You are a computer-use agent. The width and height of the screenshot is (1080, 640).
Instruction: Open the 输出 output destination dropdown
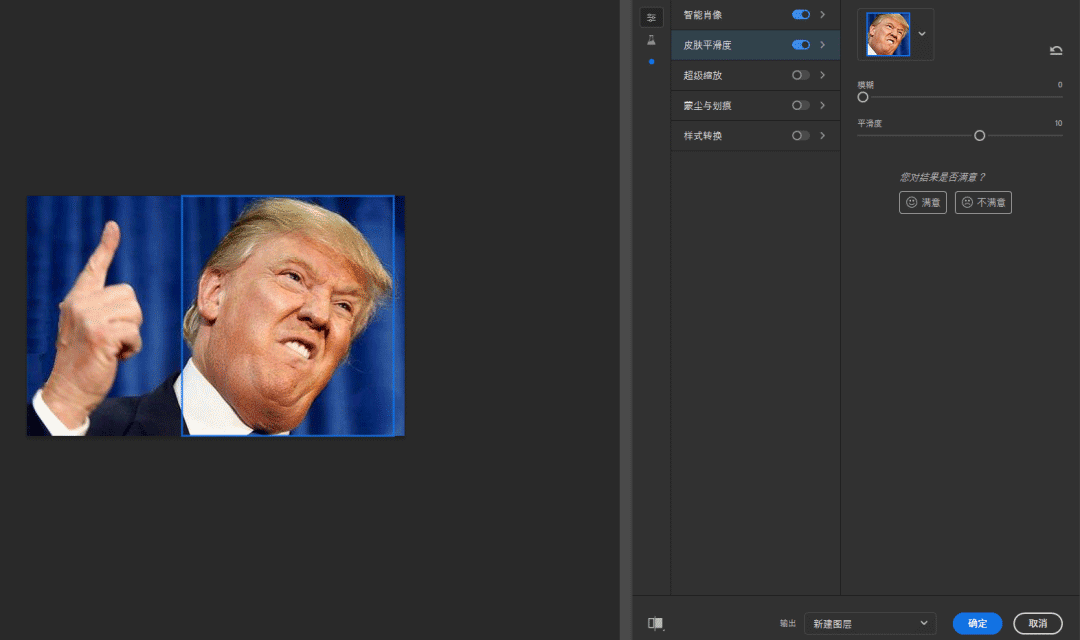(x=868, y=622)
